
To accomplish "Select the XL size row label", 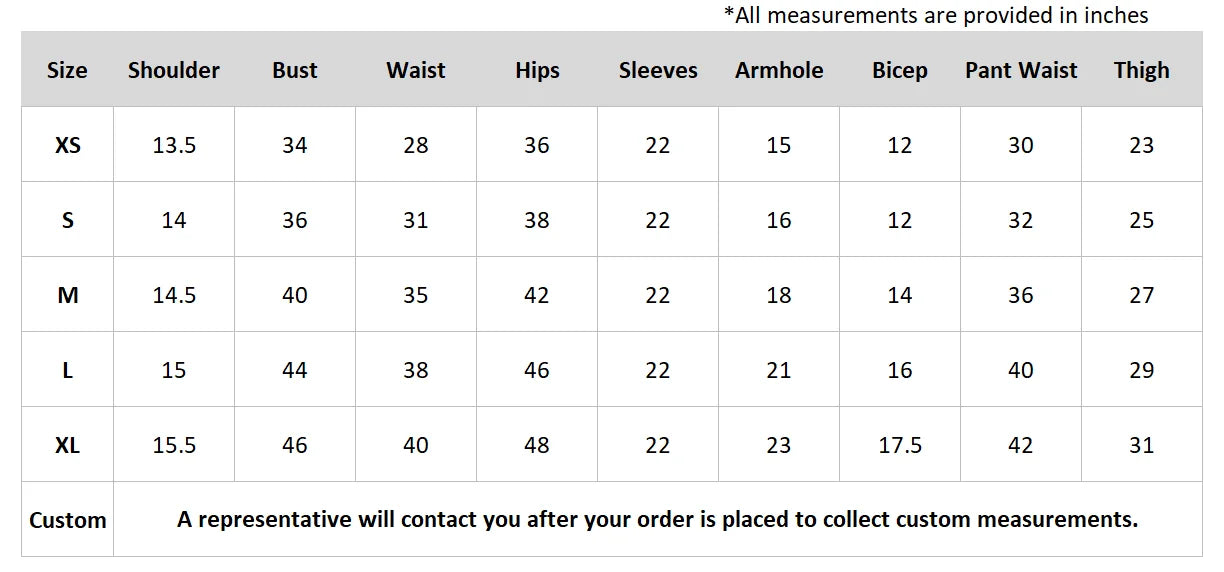I will coord(67,445).
